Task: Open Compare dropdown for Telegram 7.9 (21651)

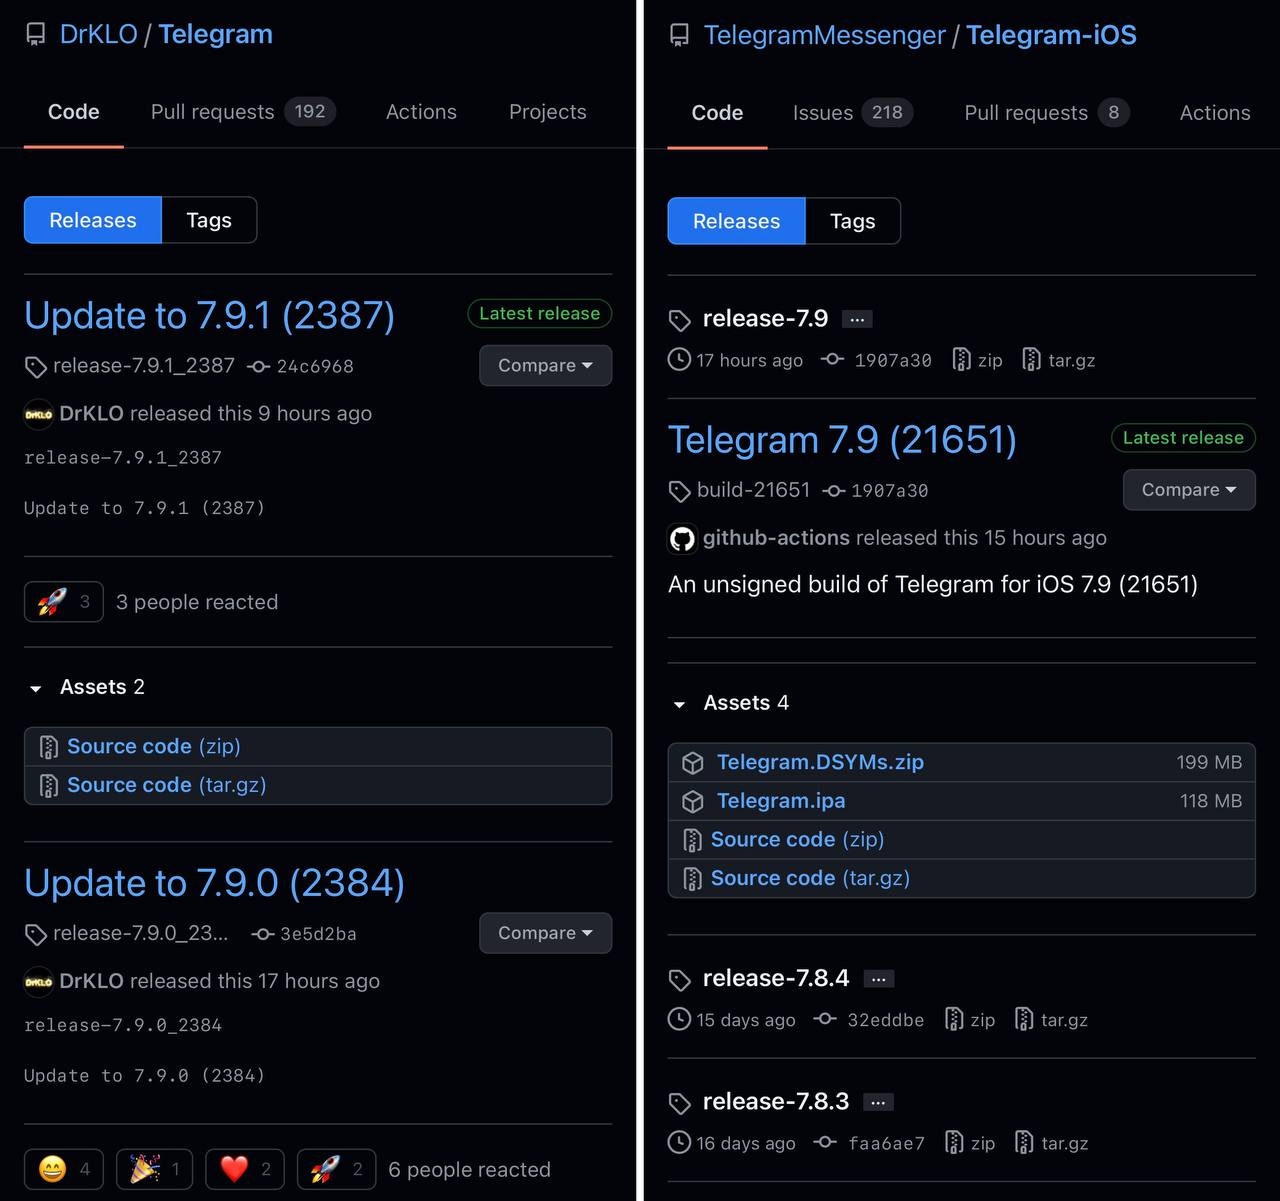Action: 1189,490
